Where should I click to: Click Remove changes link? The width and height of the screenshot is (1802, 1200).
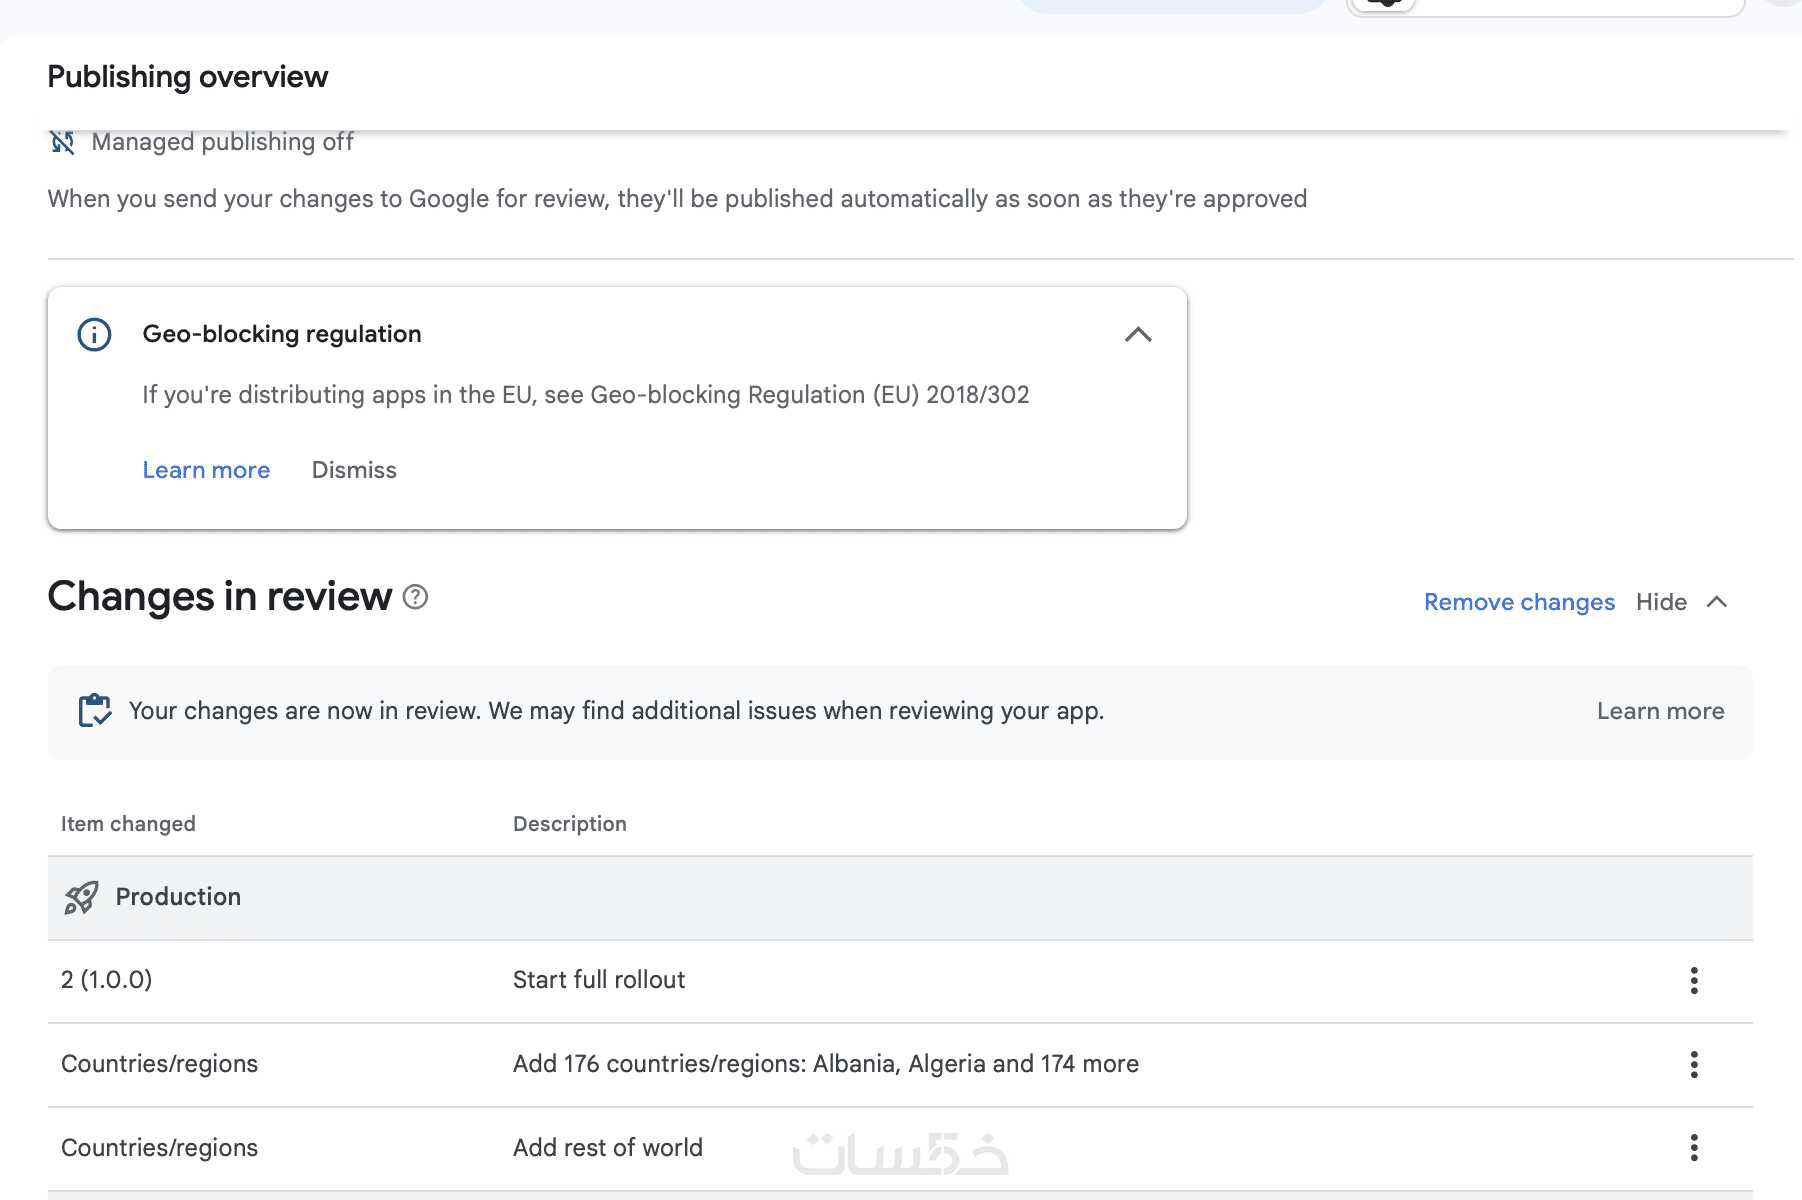point(1519,602)
